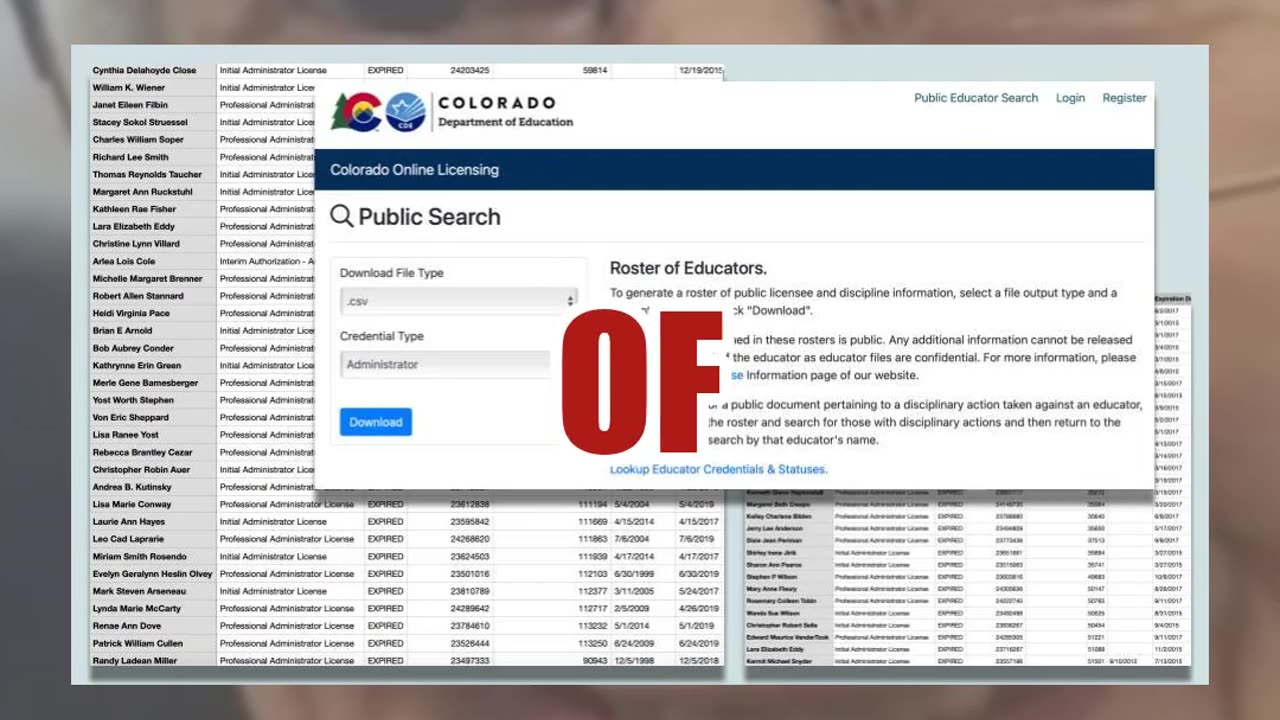
Task: Open the Credential Type Administrator dropdown
Action: click(x=445, y=364)
